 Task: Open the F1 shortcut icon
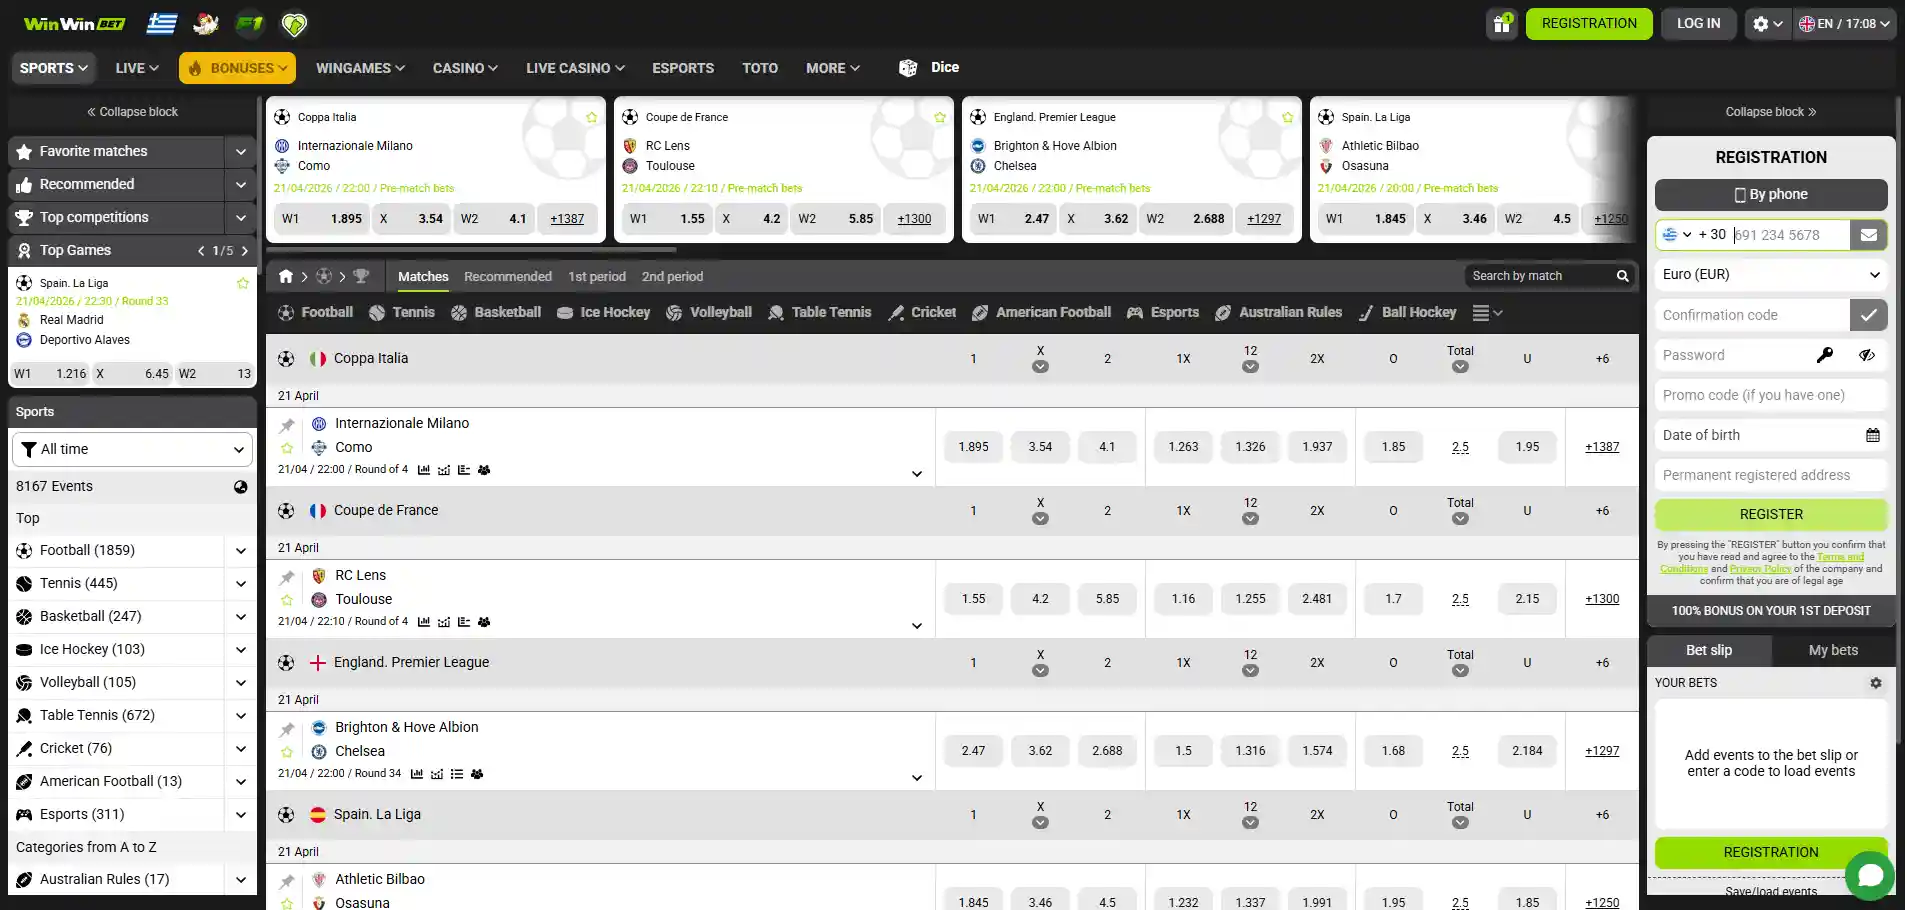pyautogui.click(x=249, y=24)
